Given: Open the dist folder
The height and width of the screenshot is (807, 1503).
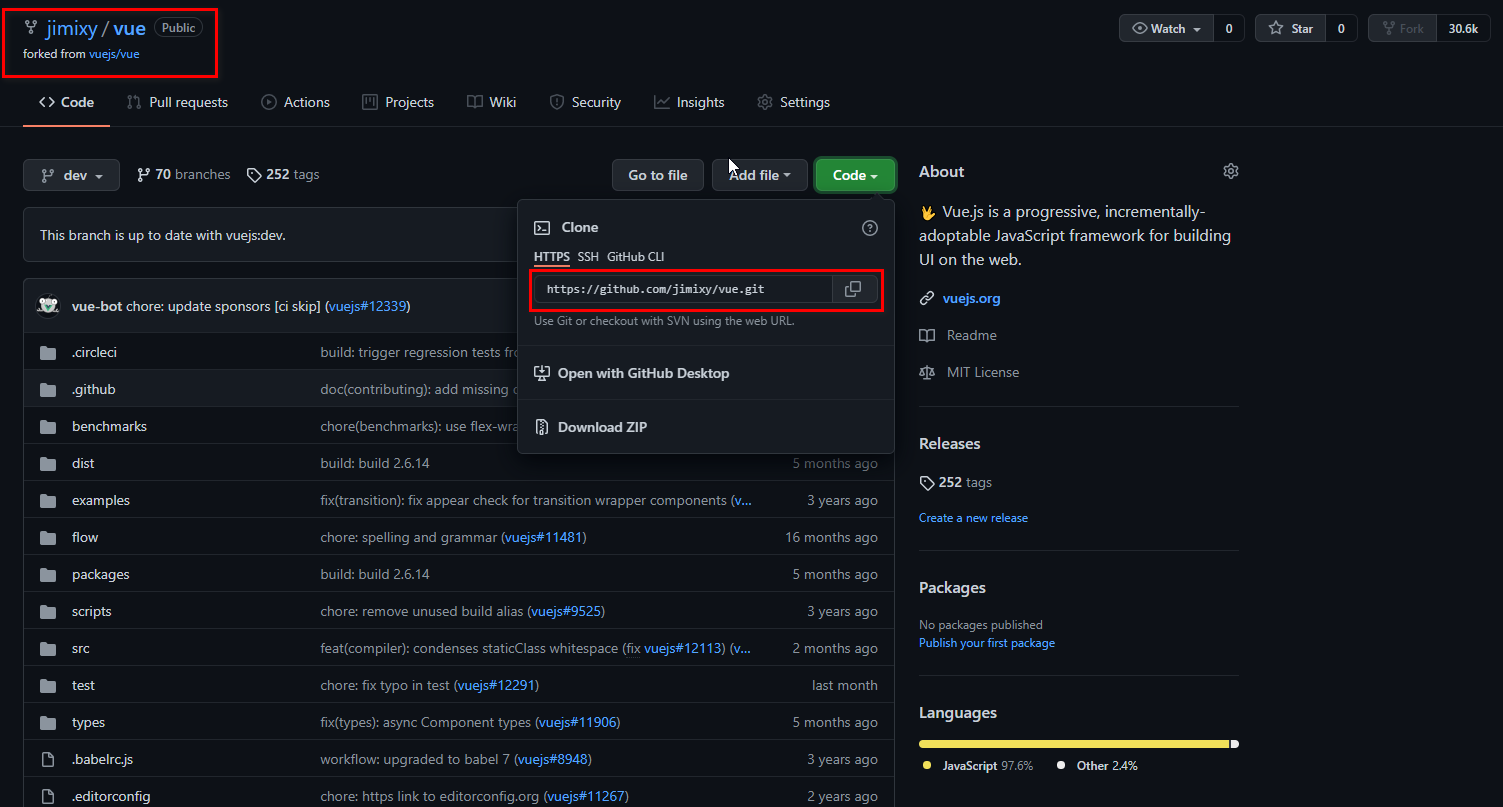Looking at the screenshot, I should 83,463.
